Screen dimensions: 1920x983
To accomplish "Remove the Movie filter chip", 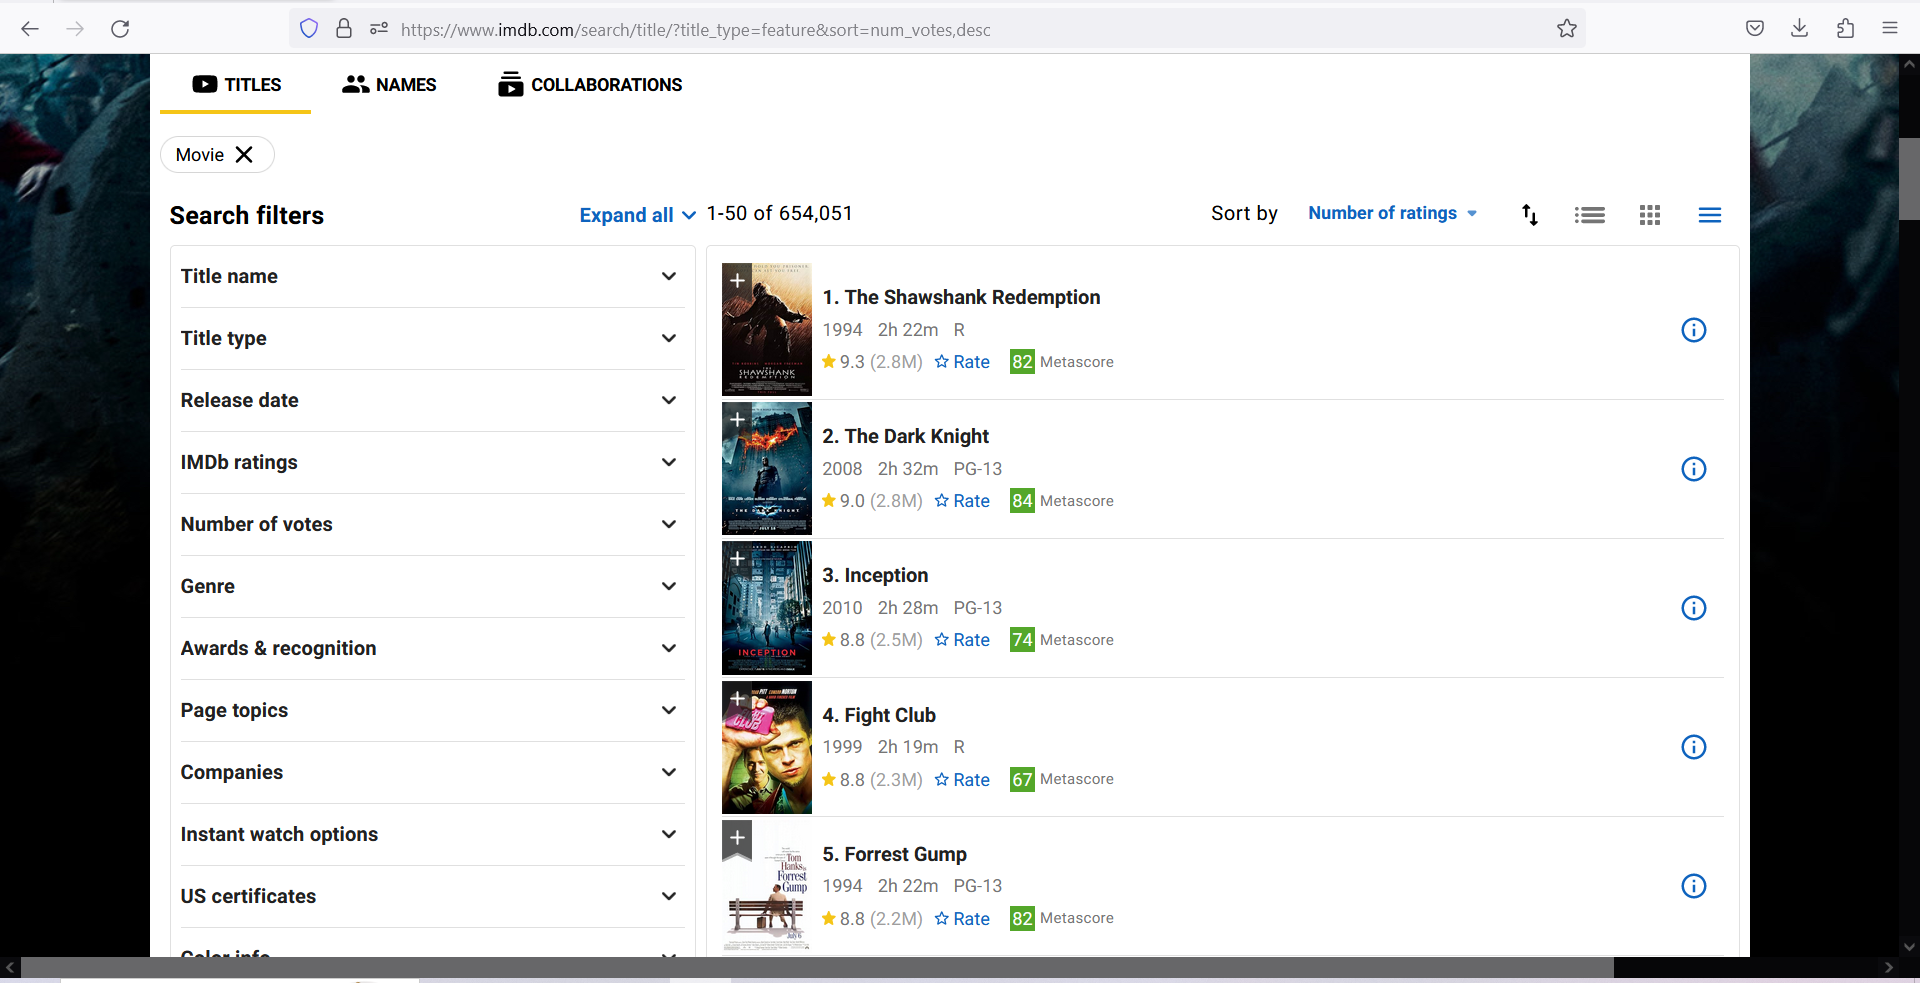I will click(243, 154).
